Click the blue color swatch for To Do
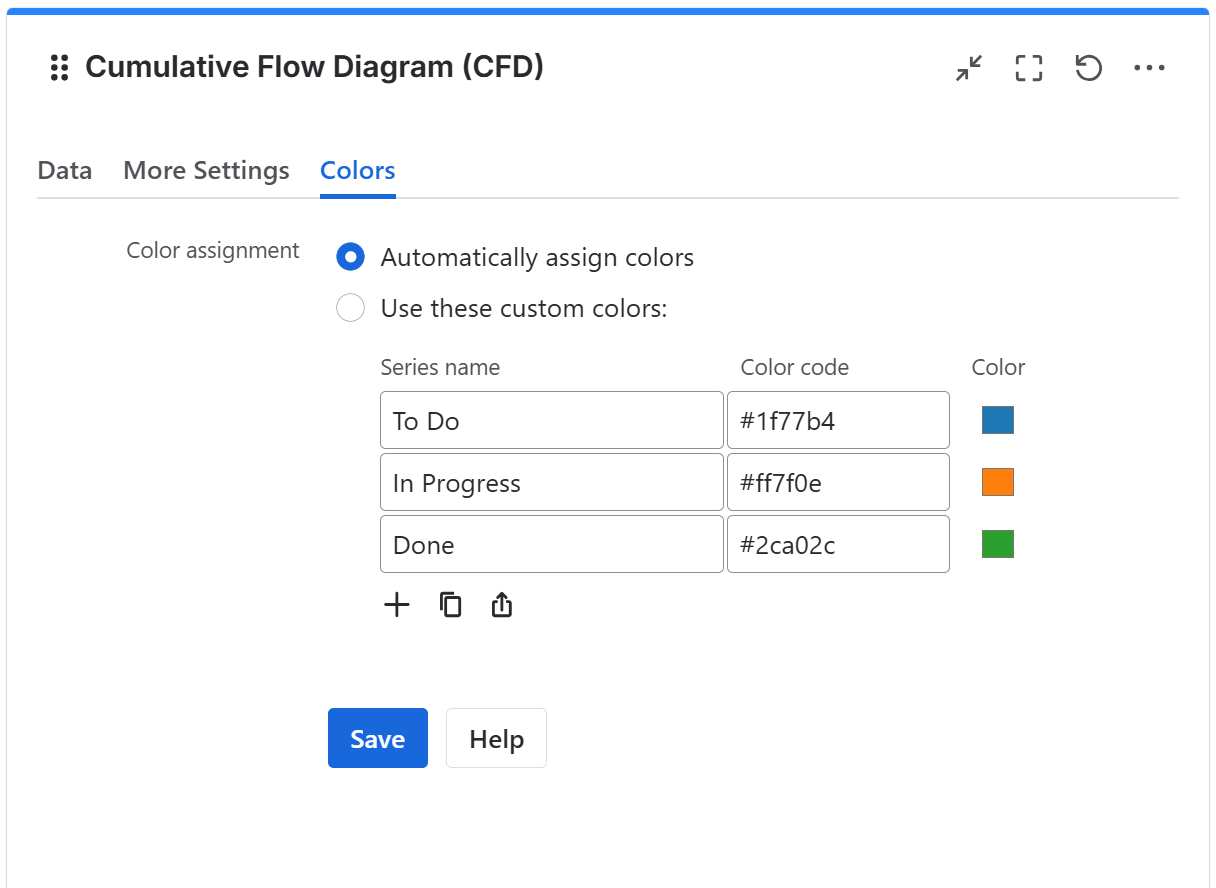This screenshot has height=888, width=1216. tap(997, 419)
